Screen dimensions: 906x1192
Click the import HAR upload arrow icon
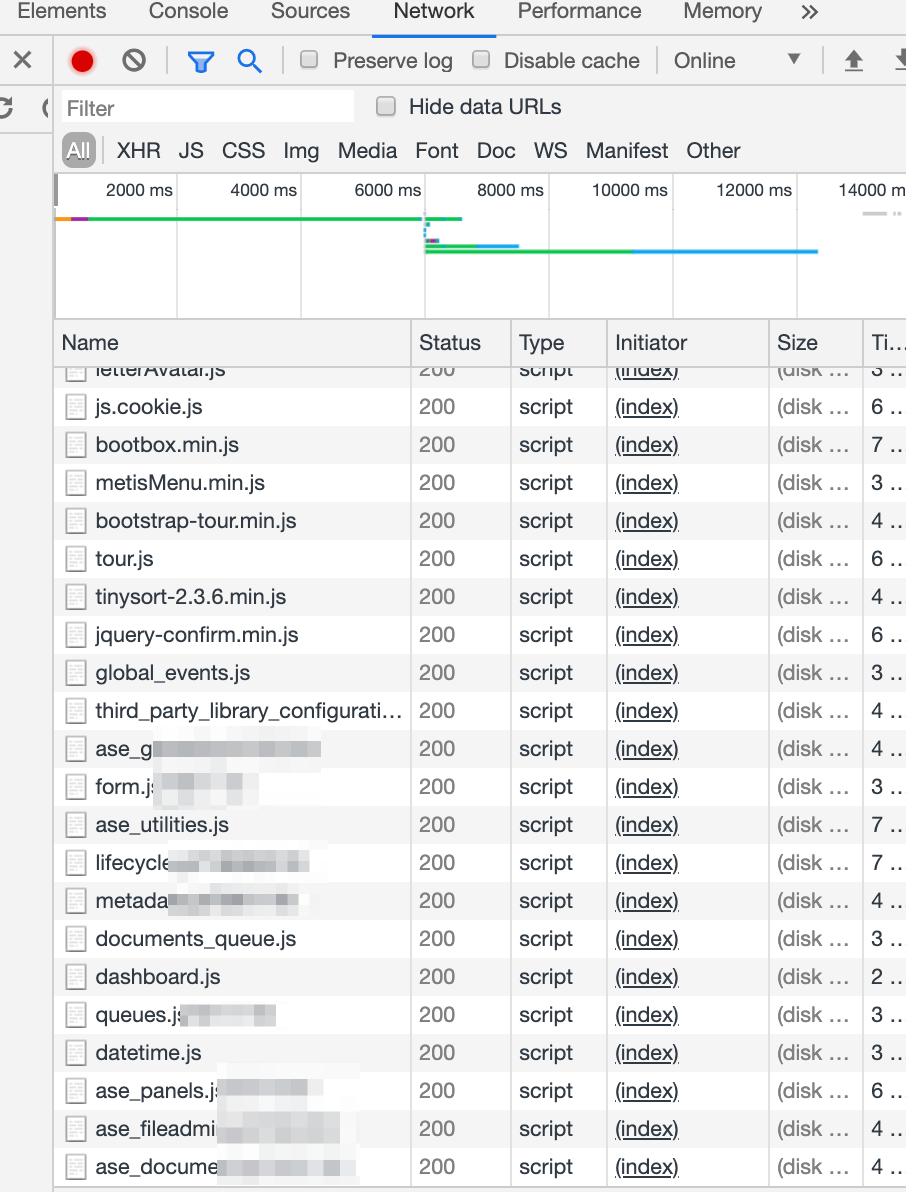pos(853,61)
